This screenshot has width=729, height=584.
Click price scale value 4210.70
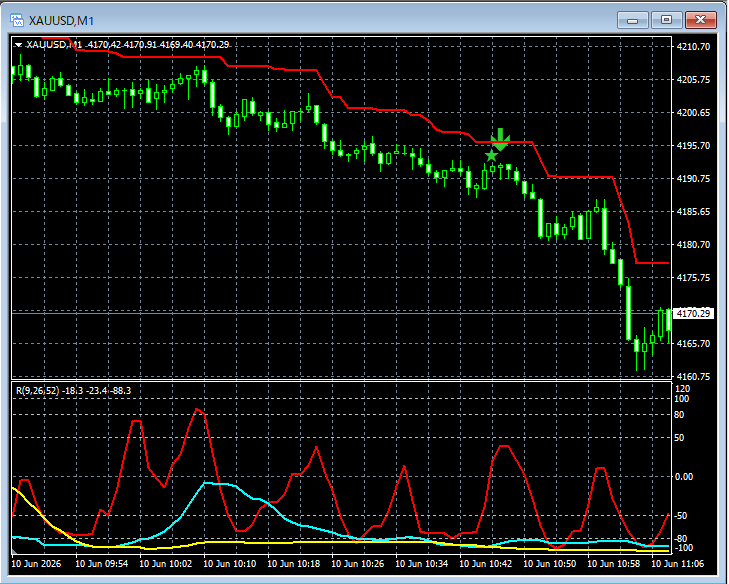point(693,46)
